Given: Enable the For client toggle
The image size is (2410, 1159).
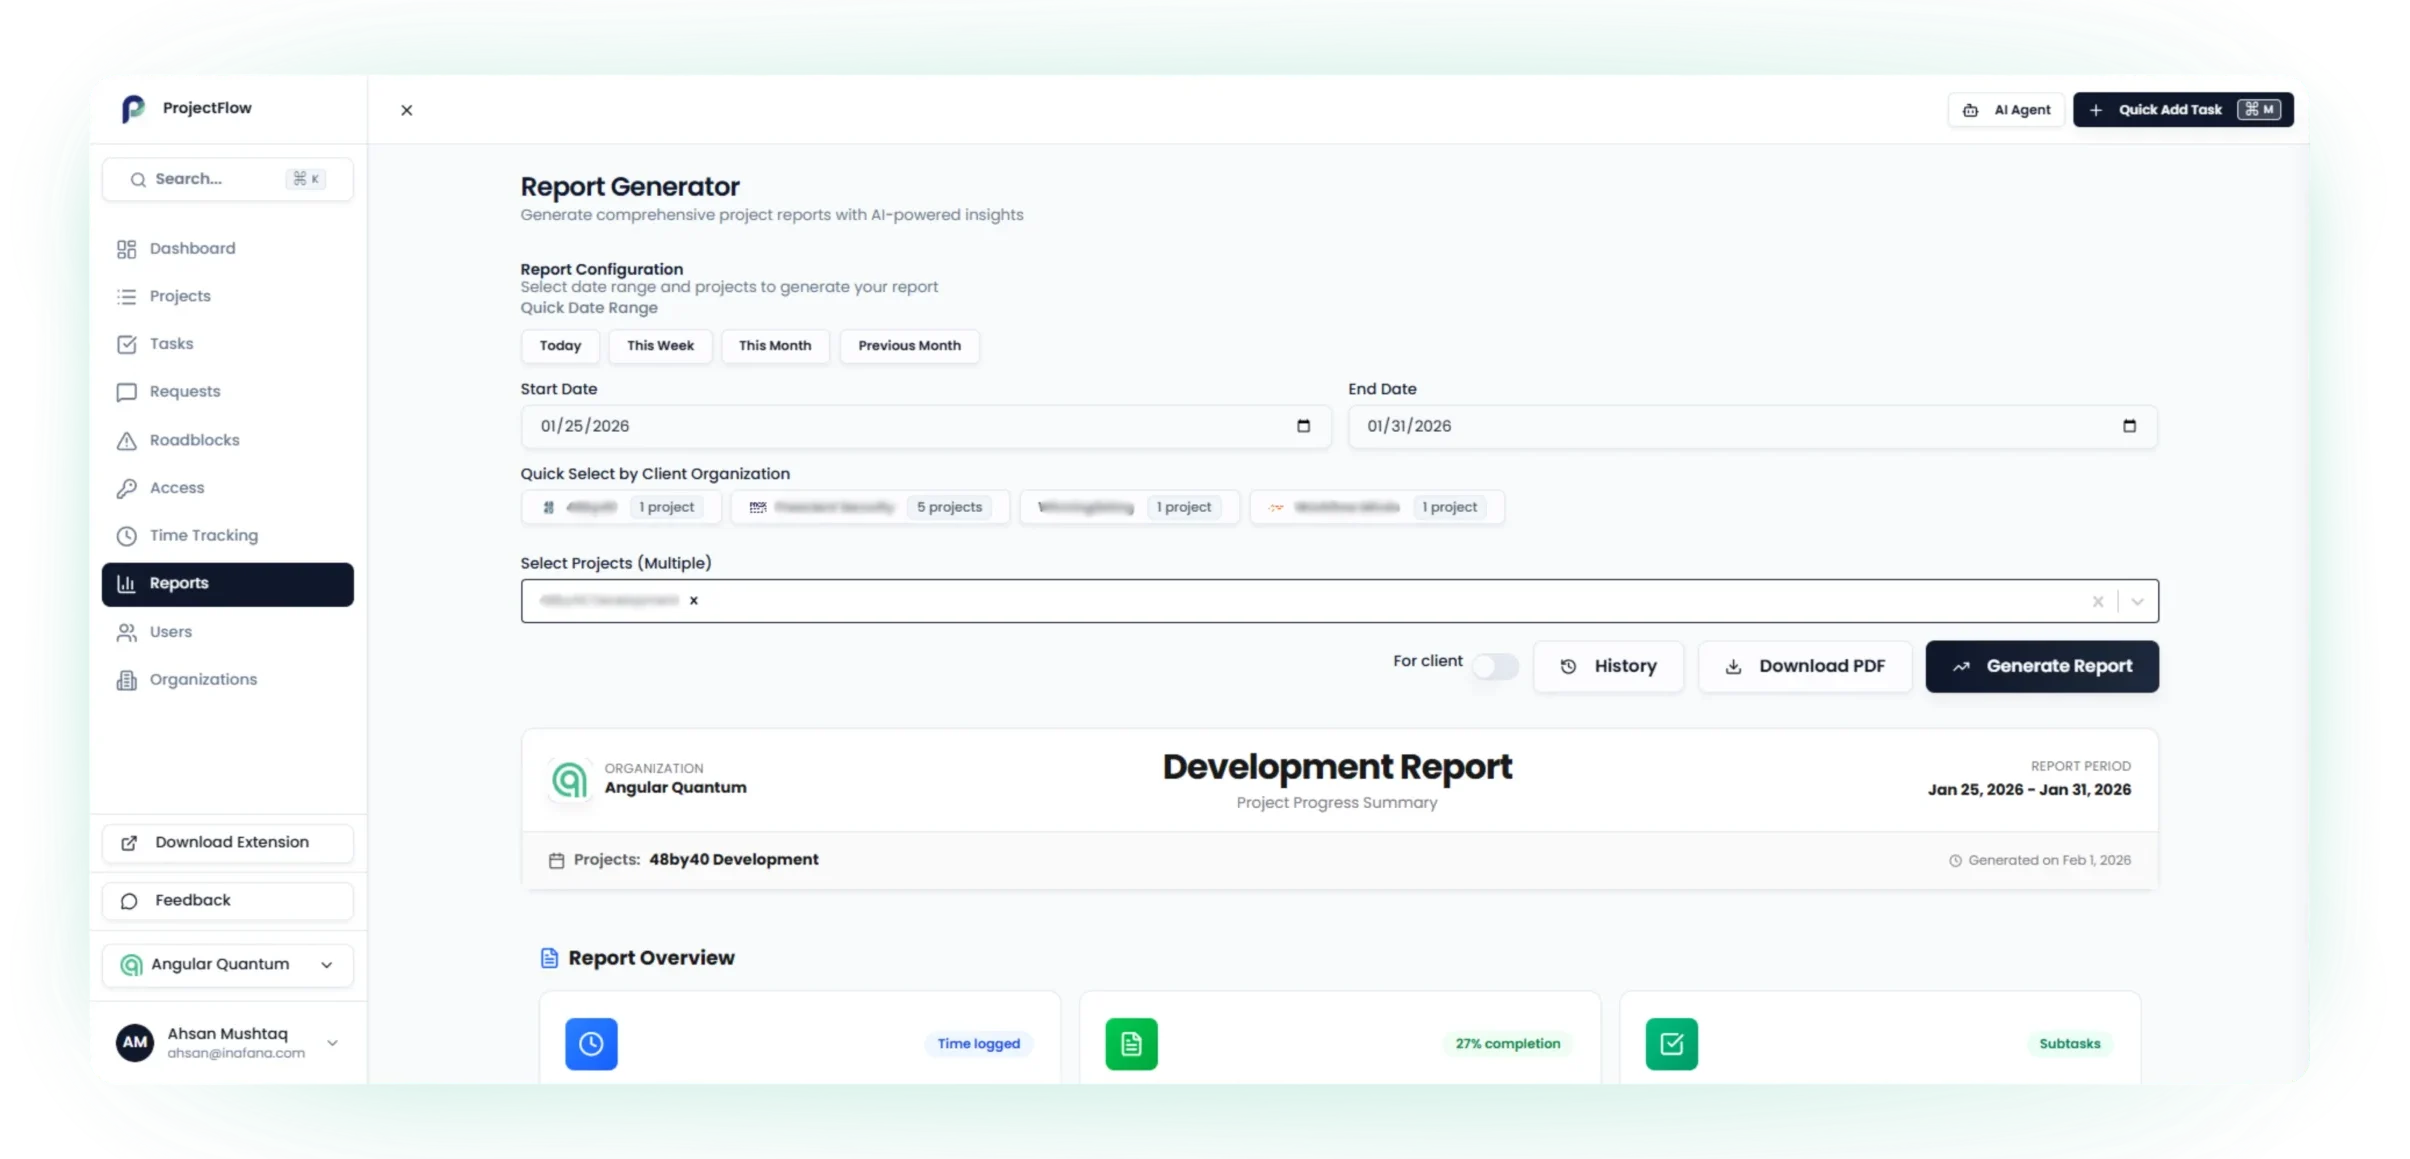Looking at the screenshot, I should click(x=1494, y=666).
